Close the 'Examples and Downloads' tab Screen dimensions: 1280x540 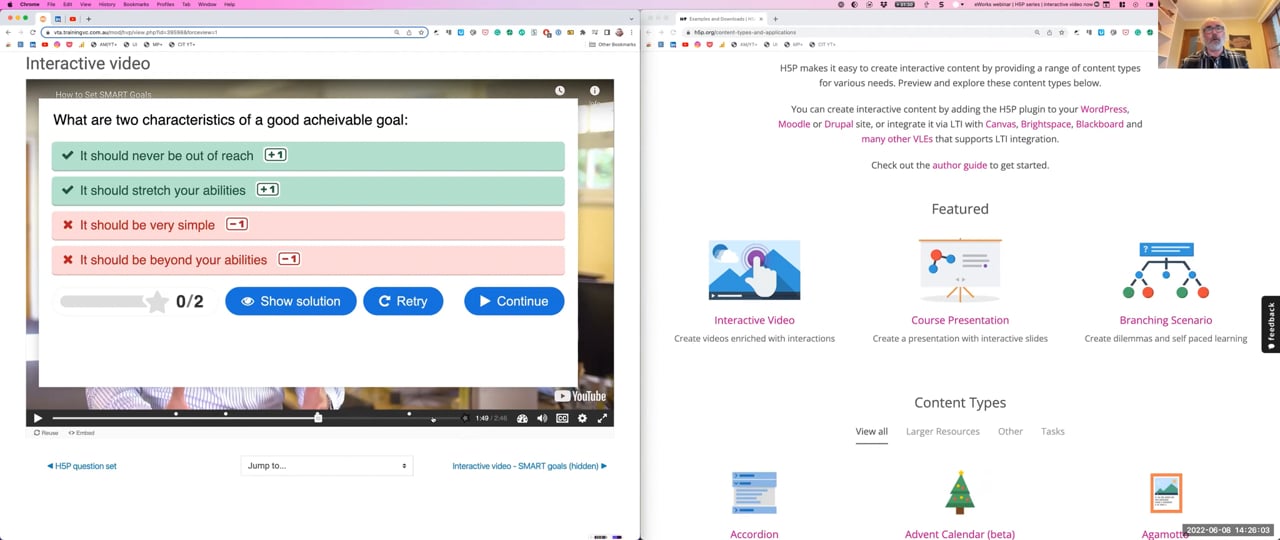click(x=761, y=19)
